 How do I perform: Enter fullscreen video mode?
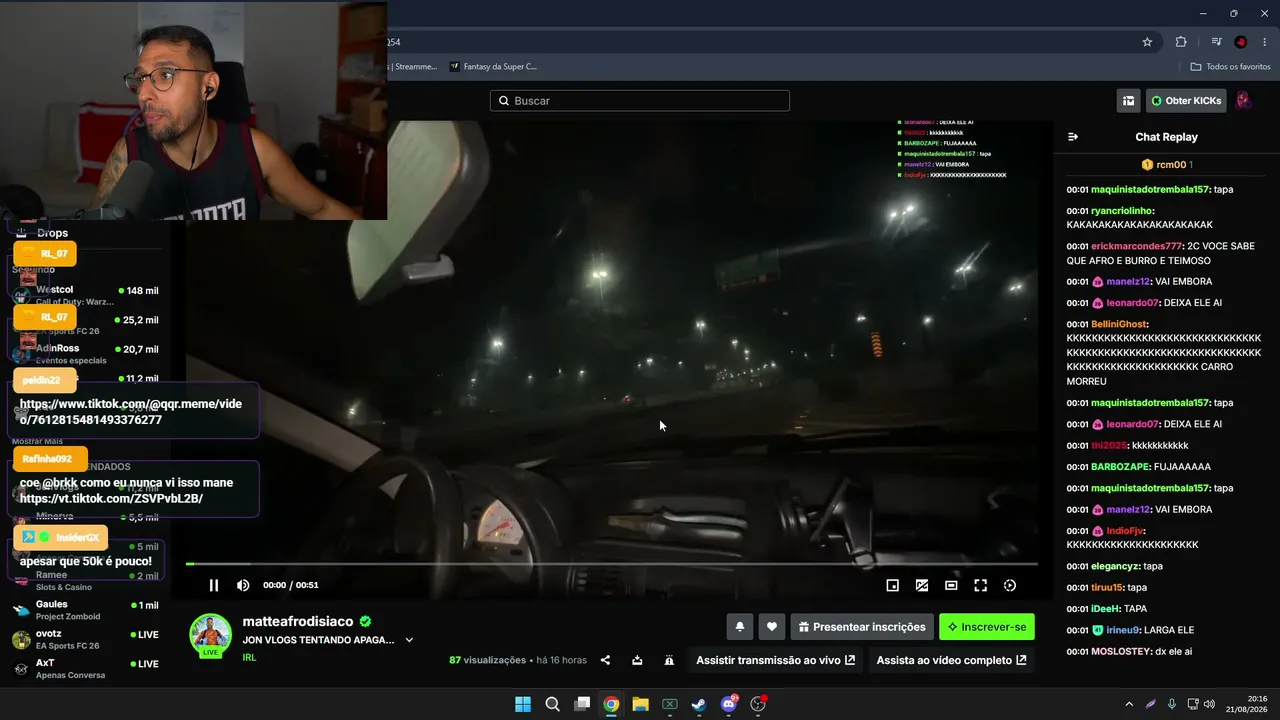(981, 585)
